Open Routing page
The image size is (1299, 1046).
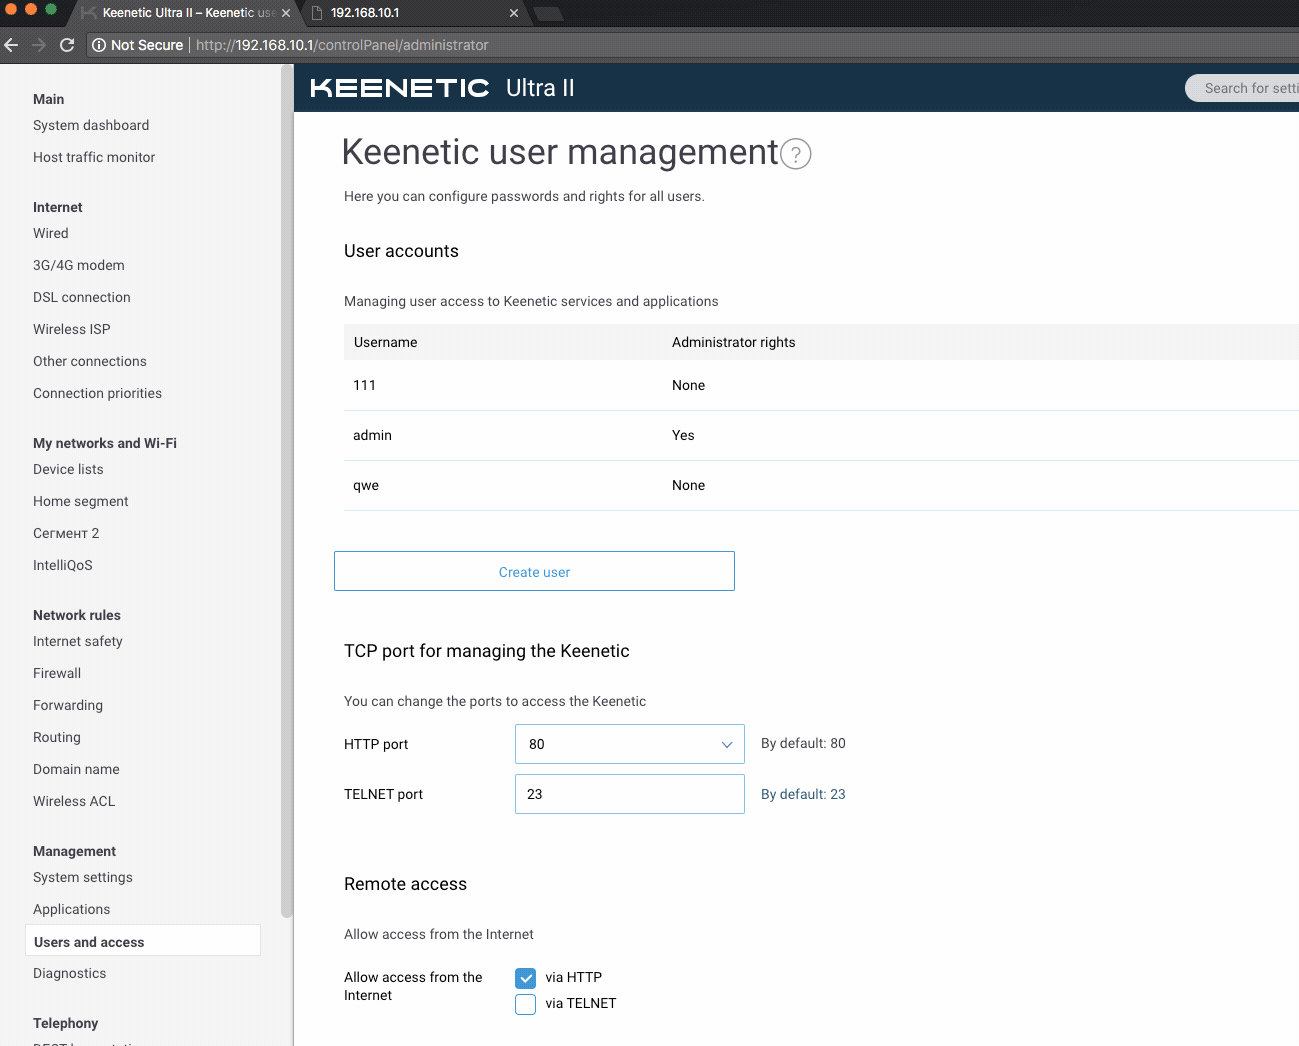coord(57,737)
